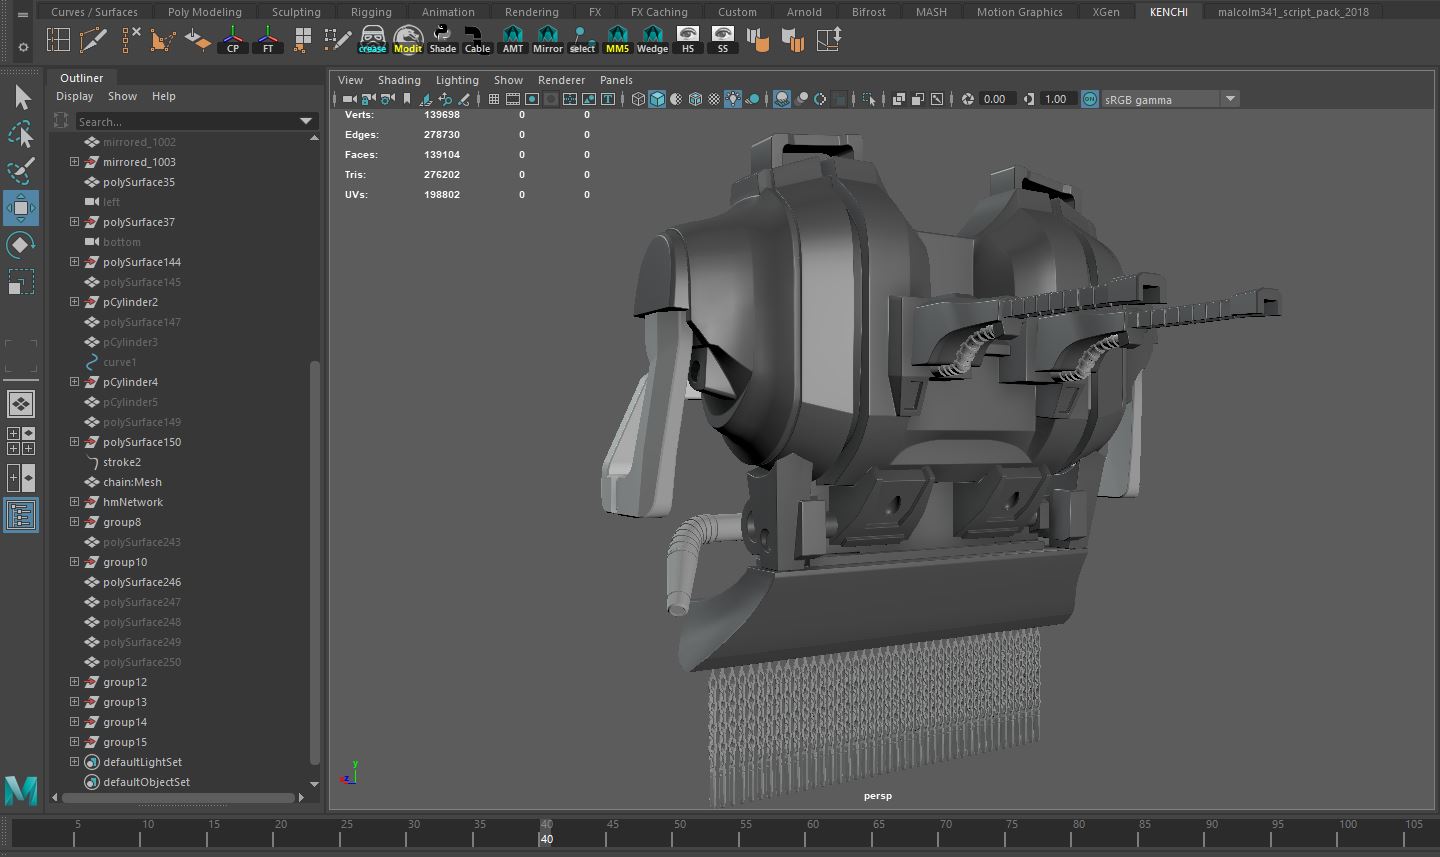The width and height of the screenshot is (1440, 857).
Task: Switch to the KENCHI shelf tab
Action: point(1168,12)
